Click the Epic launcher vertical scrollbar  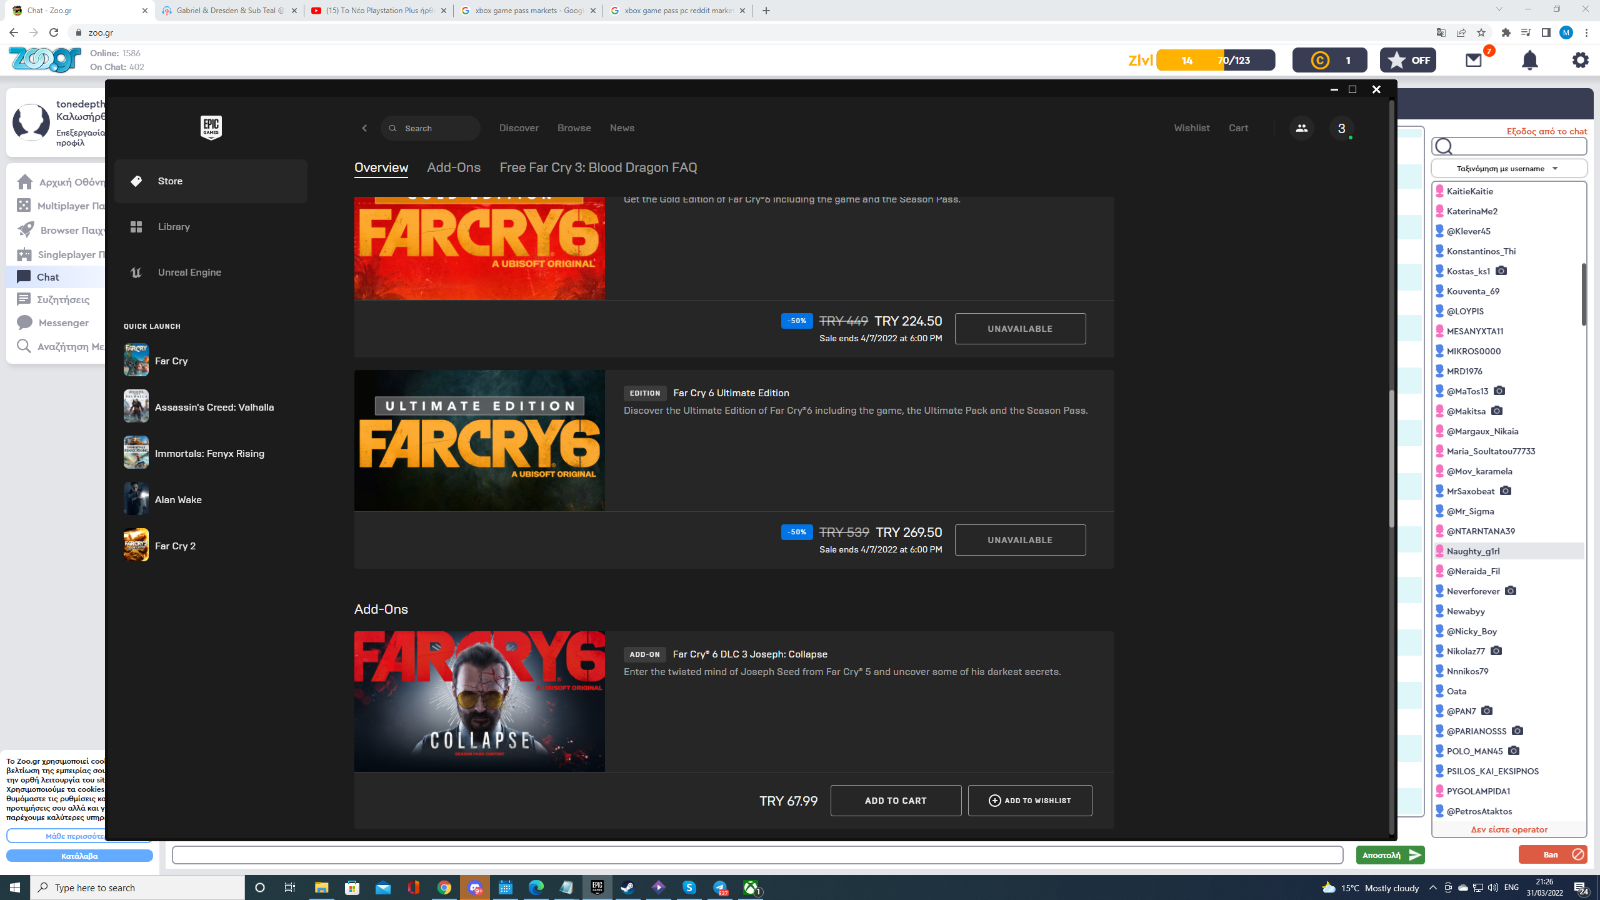click(x=1391, y=458)
